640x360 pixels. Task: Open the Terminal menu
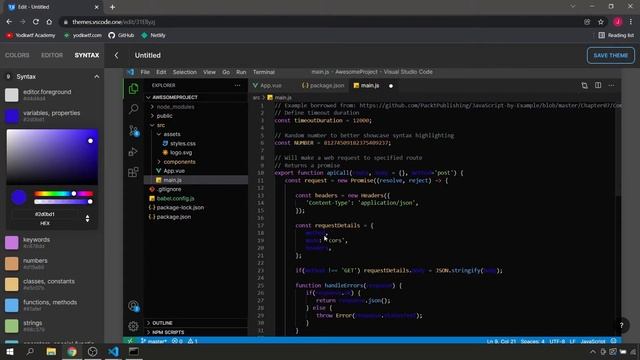tap(264, 72)
